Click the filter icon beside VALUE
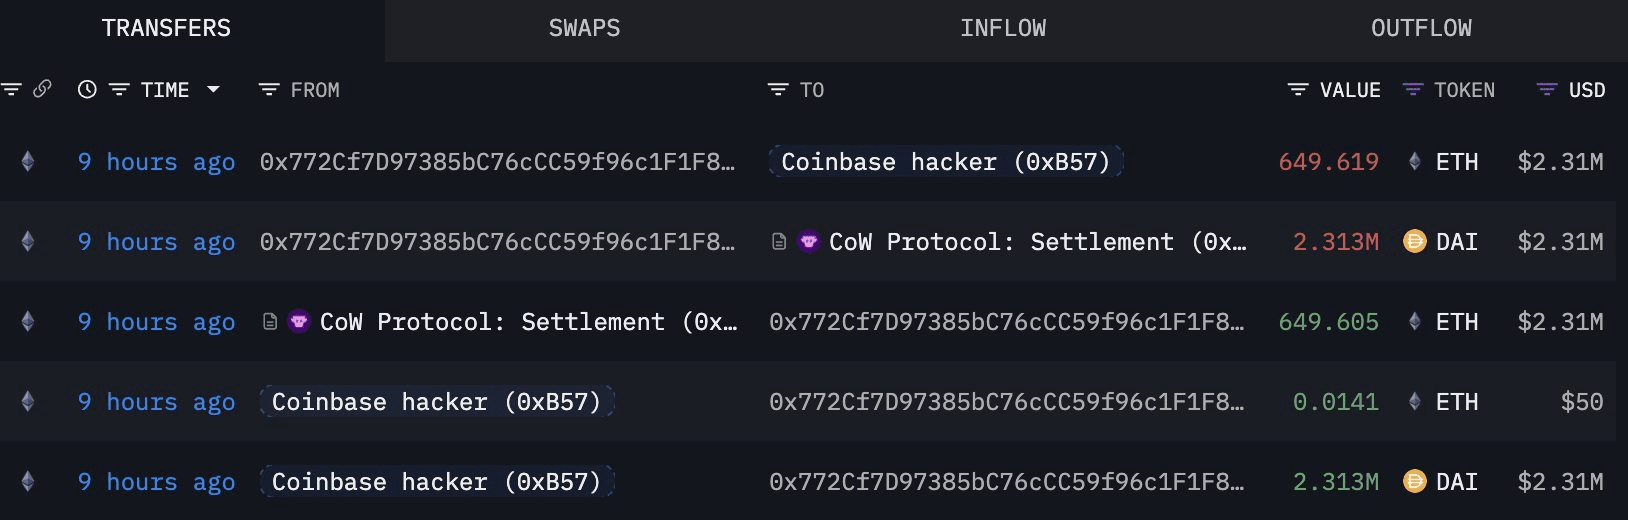The height and width of the screenshot is (520, 1628). click(x=1297, y=90)
